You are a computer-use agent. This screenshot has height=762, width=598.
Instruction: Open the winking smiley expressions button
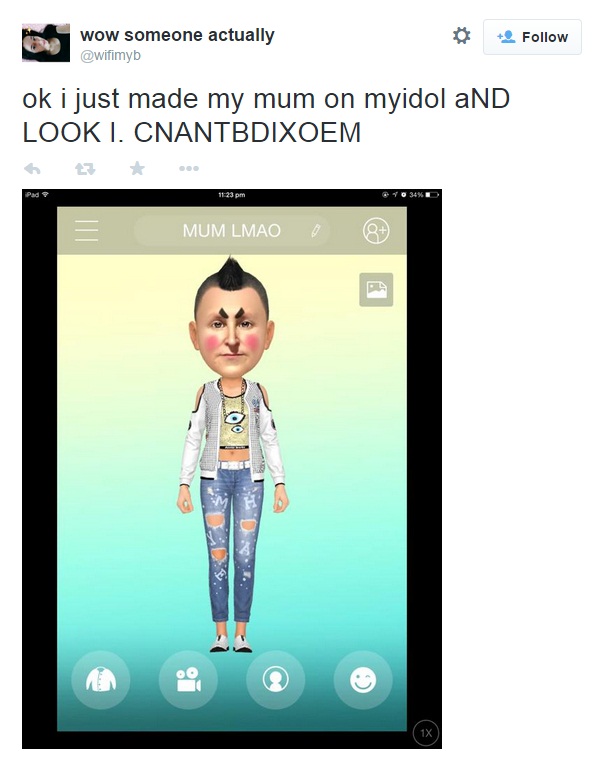point(363,679)
